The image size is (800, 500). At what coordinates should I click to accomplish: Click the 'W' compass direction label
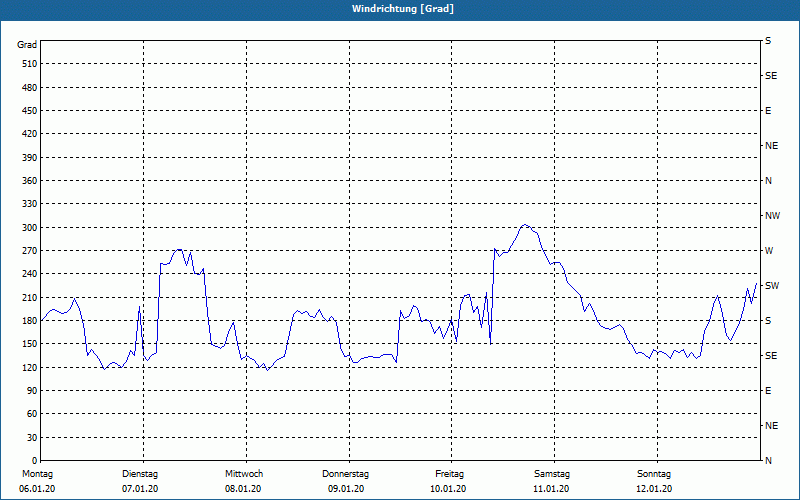[x=769, y=251]
